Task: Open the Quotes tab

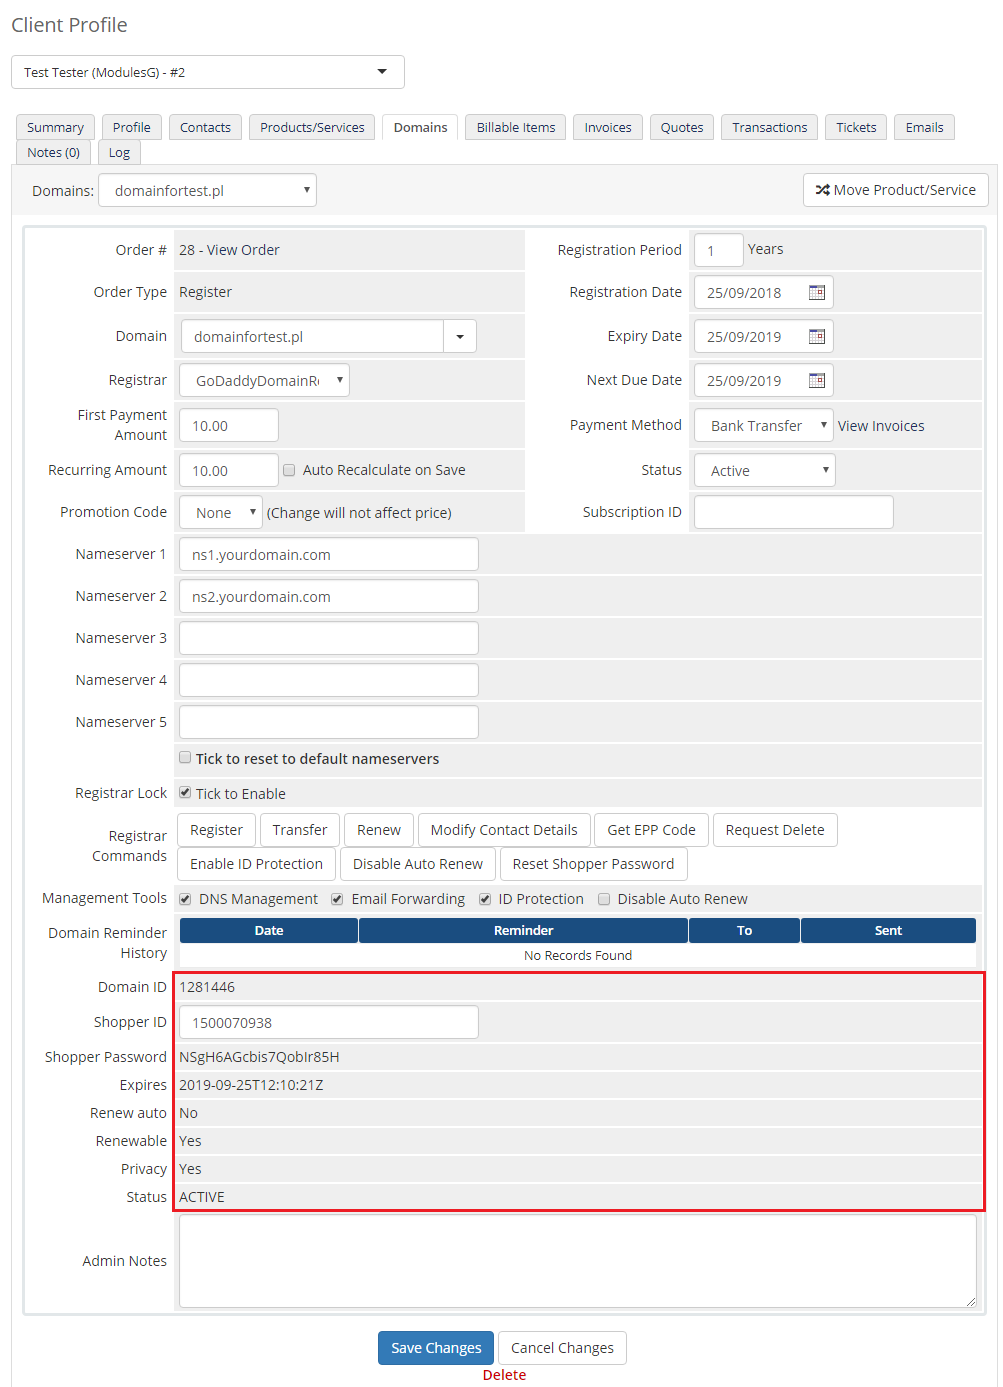Action: [682, 127]
